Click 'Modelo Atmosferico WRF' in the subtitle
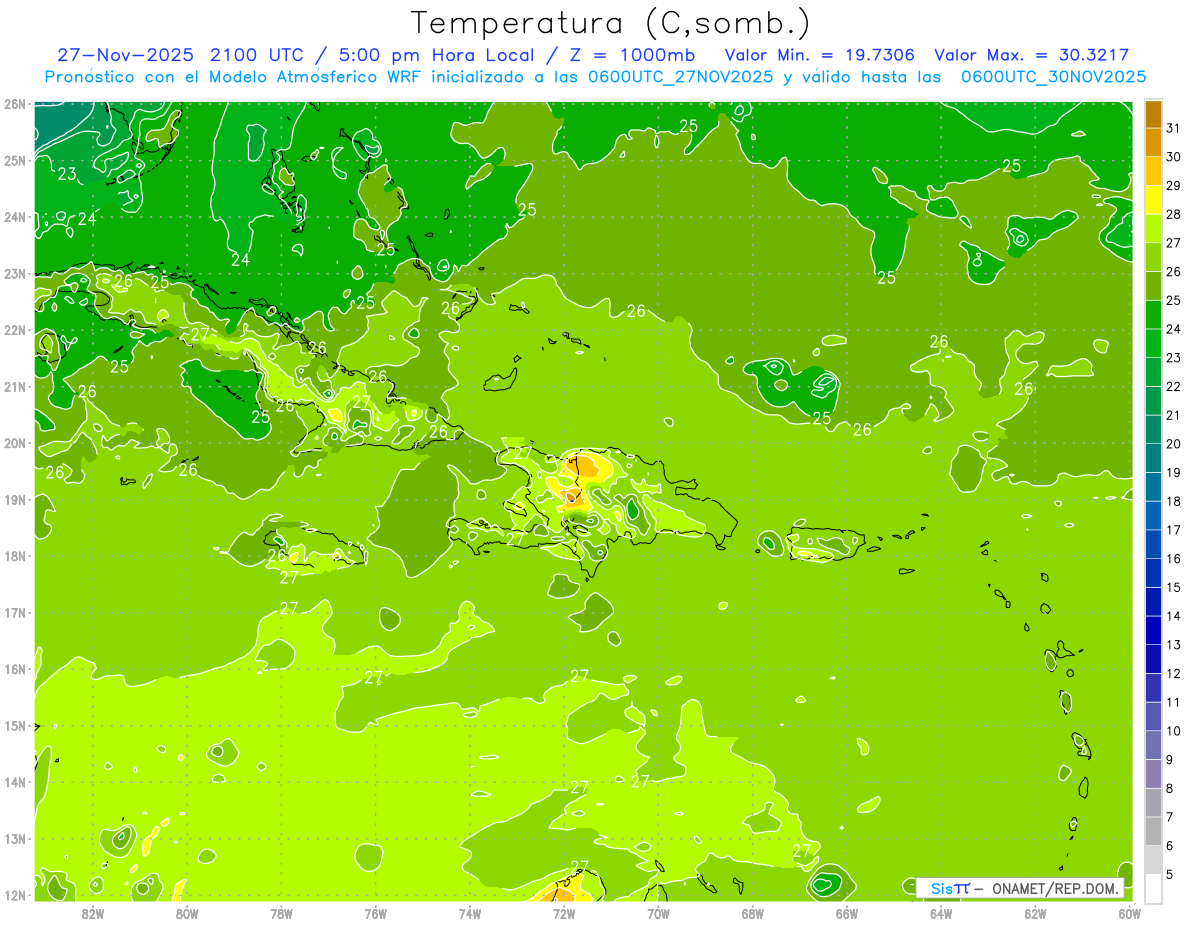Image resolution: width=1200 pixels, height=927 pixels. pyautogui.click(x=319, y=77)
